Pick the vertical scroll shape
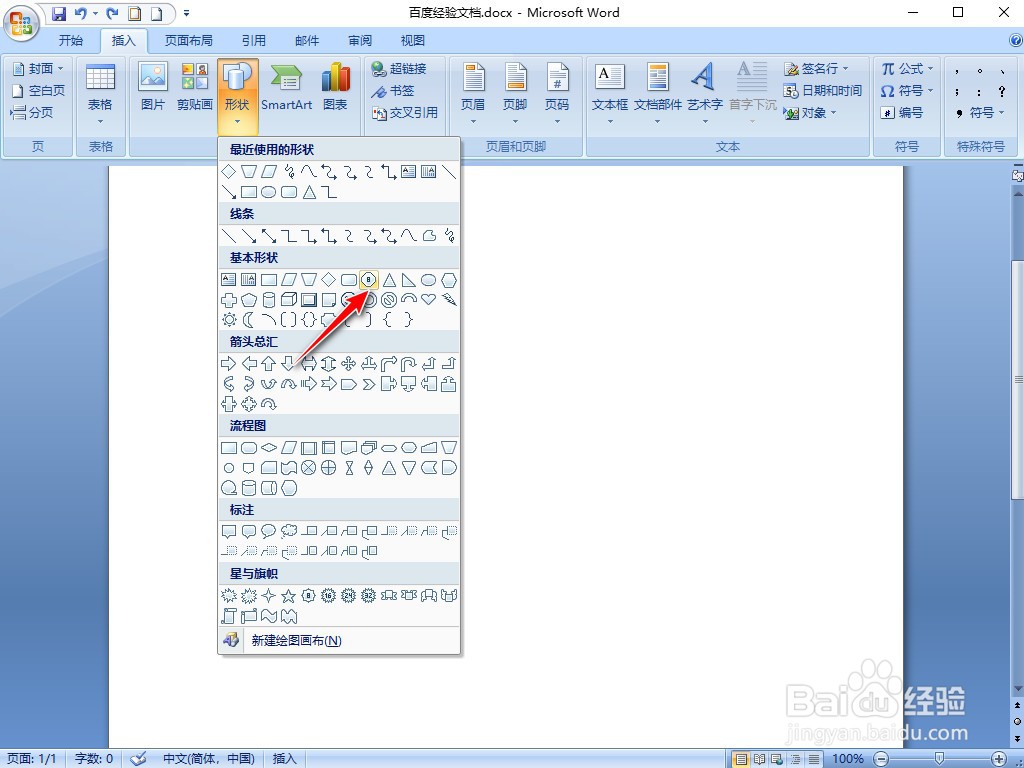 pyautogui.click(x=229, y=616)
